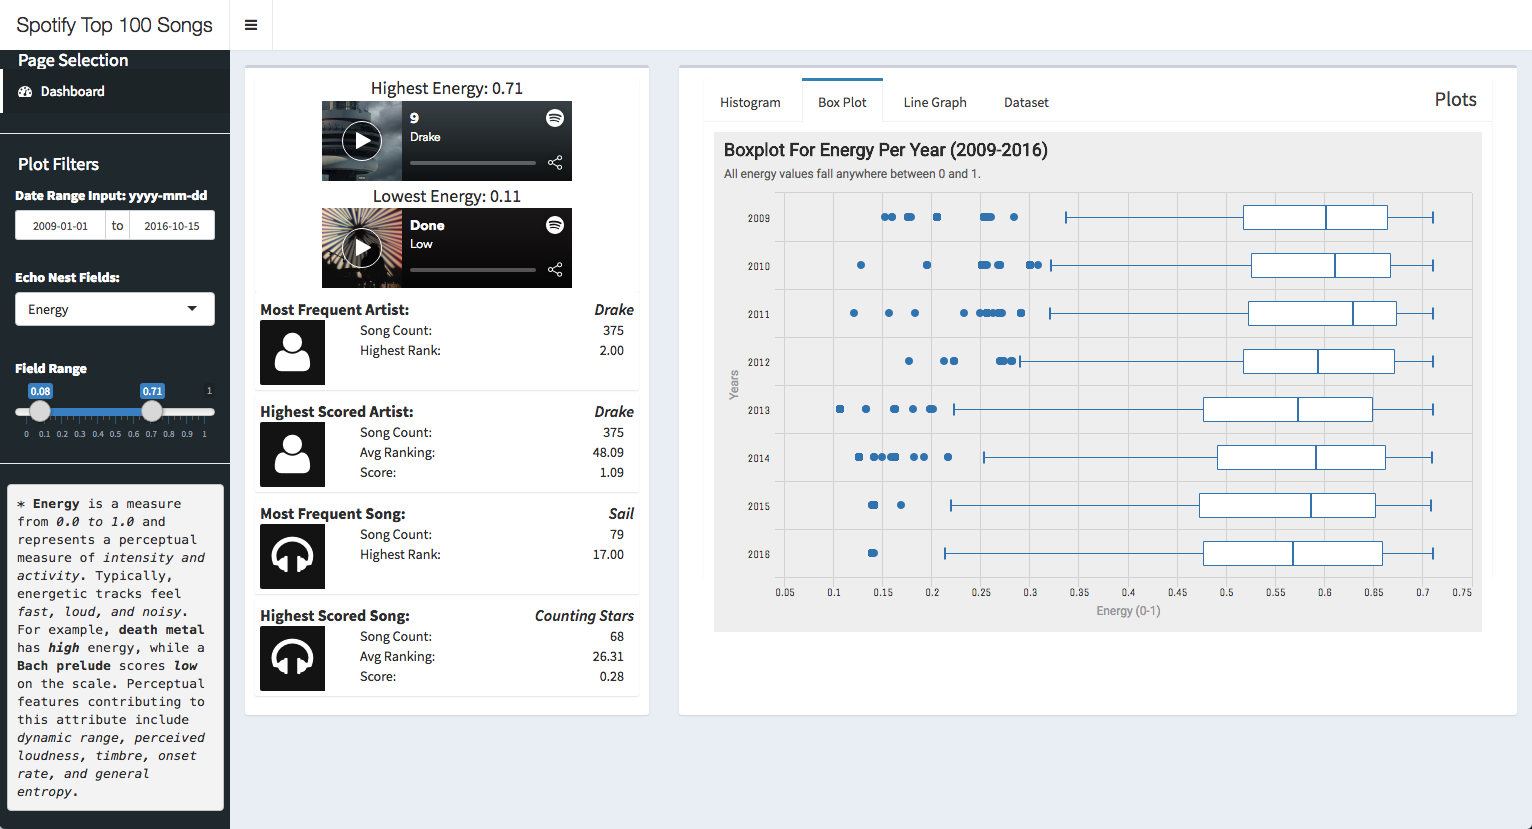Click the 2016 box in the boxplot
The width and height of the screenshot is (1532, 829).
pos(1293,553)
